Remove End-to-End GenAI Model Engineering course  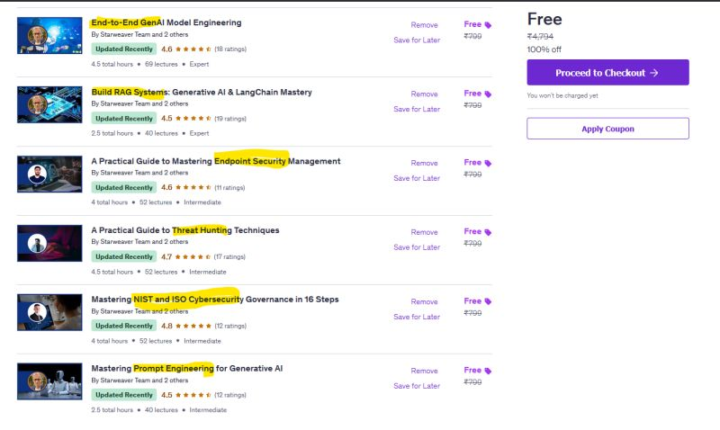[424, 25]
